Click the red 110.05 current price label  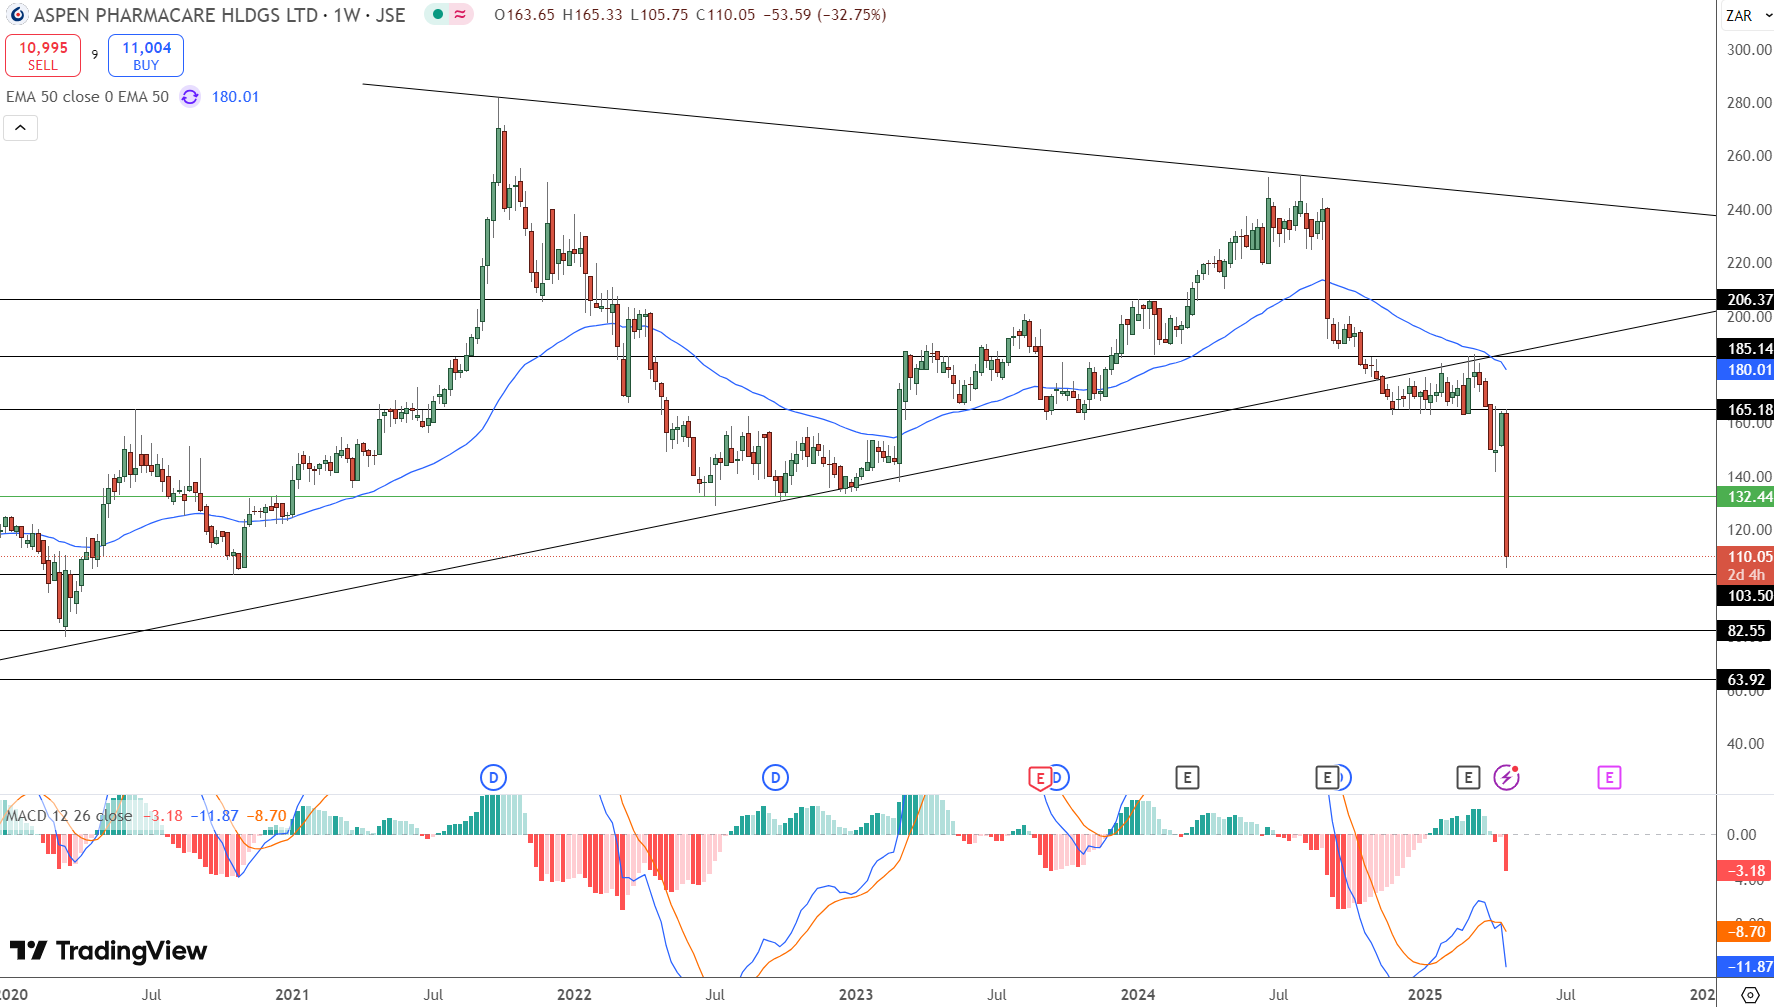[x=1746, y=557]
